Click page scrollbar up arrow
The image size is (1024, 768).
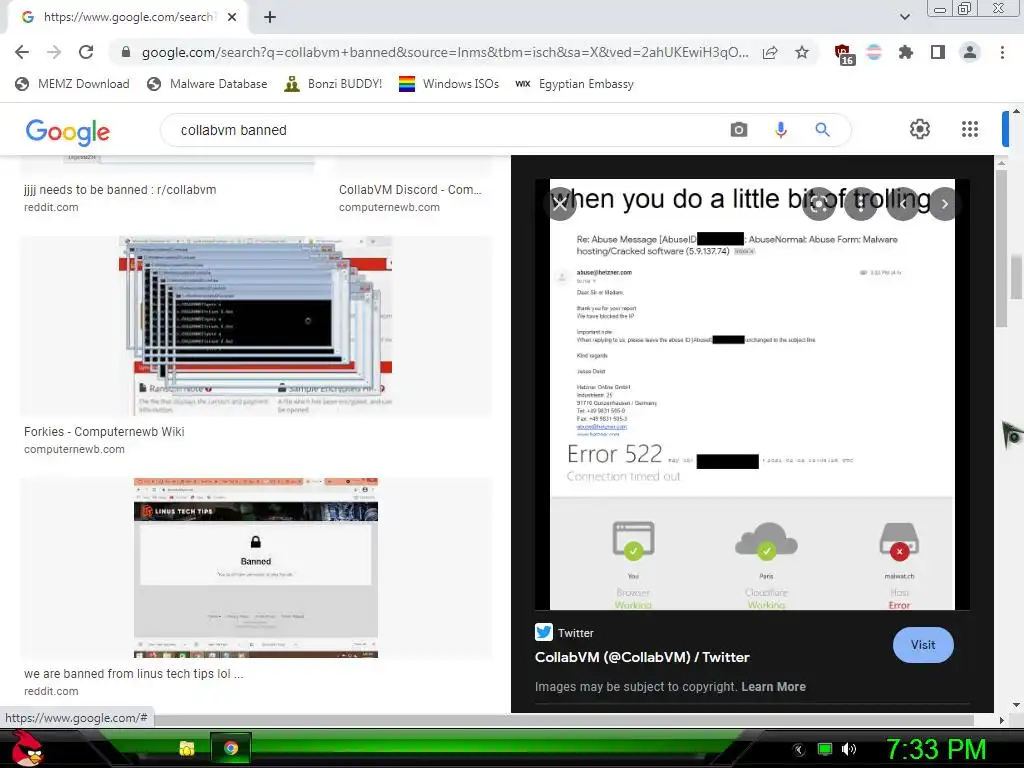(1017, 111)
